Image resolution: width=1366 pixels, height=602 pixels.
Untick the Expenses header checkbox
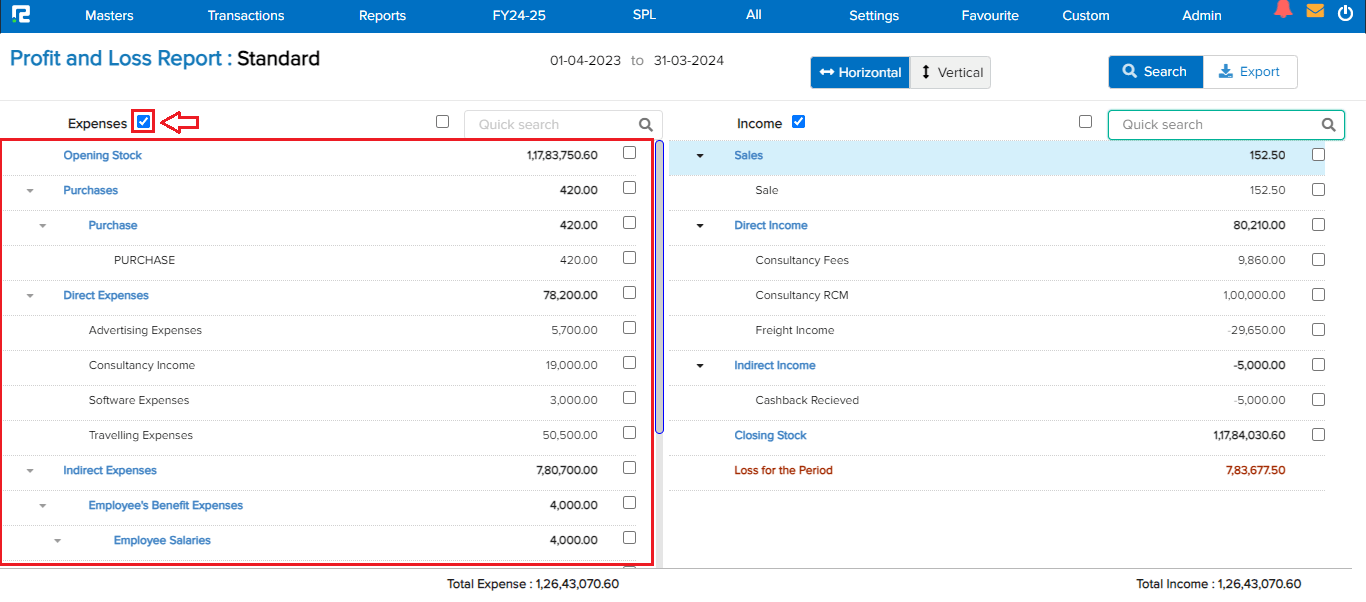[x=144, y=122]
